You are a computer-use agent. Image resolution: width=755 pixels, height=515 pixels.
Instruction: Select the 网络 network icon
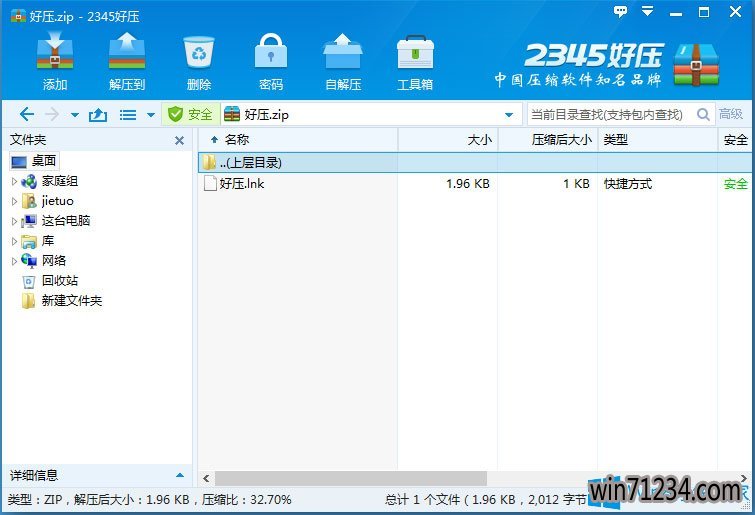(29, 261)
